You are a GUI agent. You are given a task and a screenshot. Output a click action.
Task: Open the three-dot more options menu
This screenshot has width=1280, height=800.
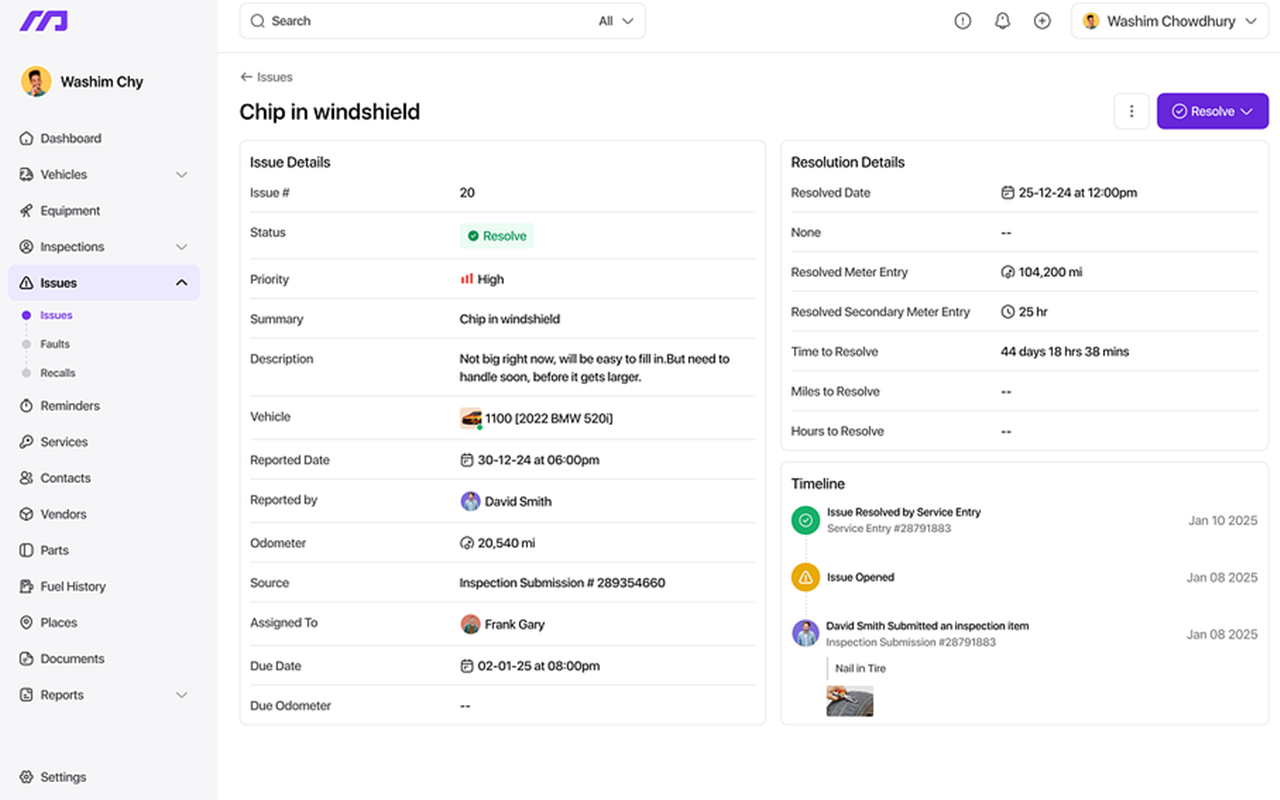click(x=1131, y=111)
